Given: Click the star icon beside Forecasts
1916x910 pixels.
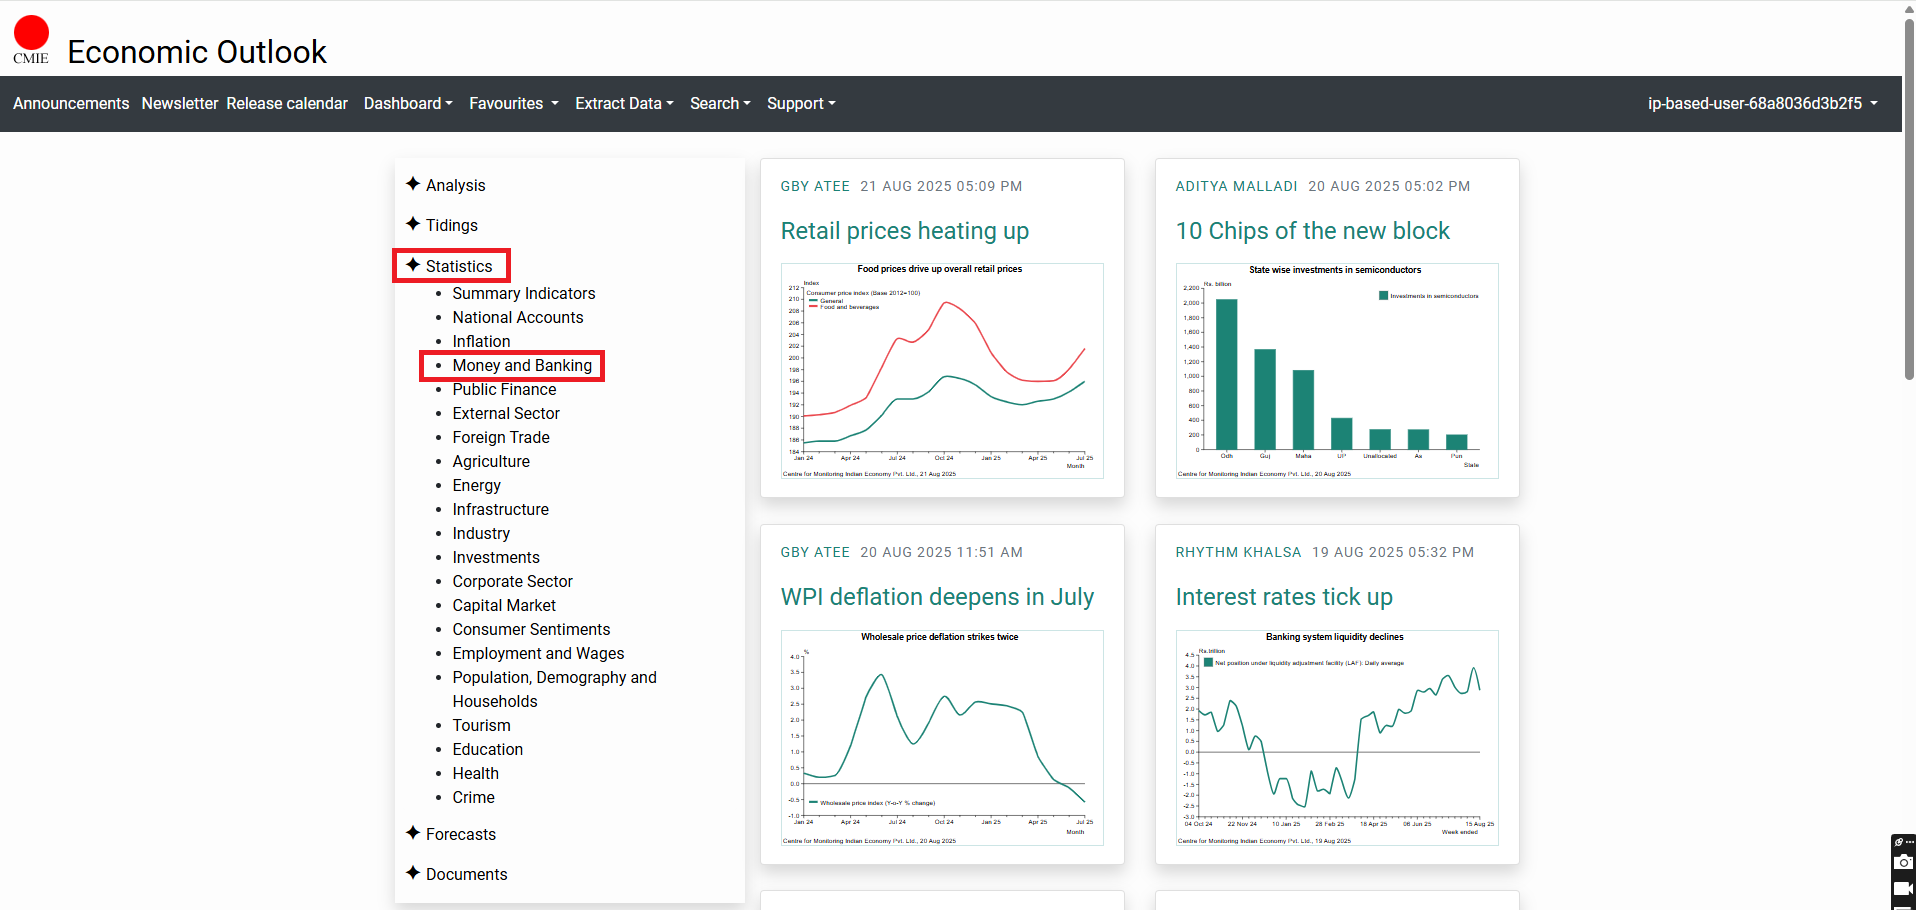Looking at the screenshot, I should [x=413, y=833].
